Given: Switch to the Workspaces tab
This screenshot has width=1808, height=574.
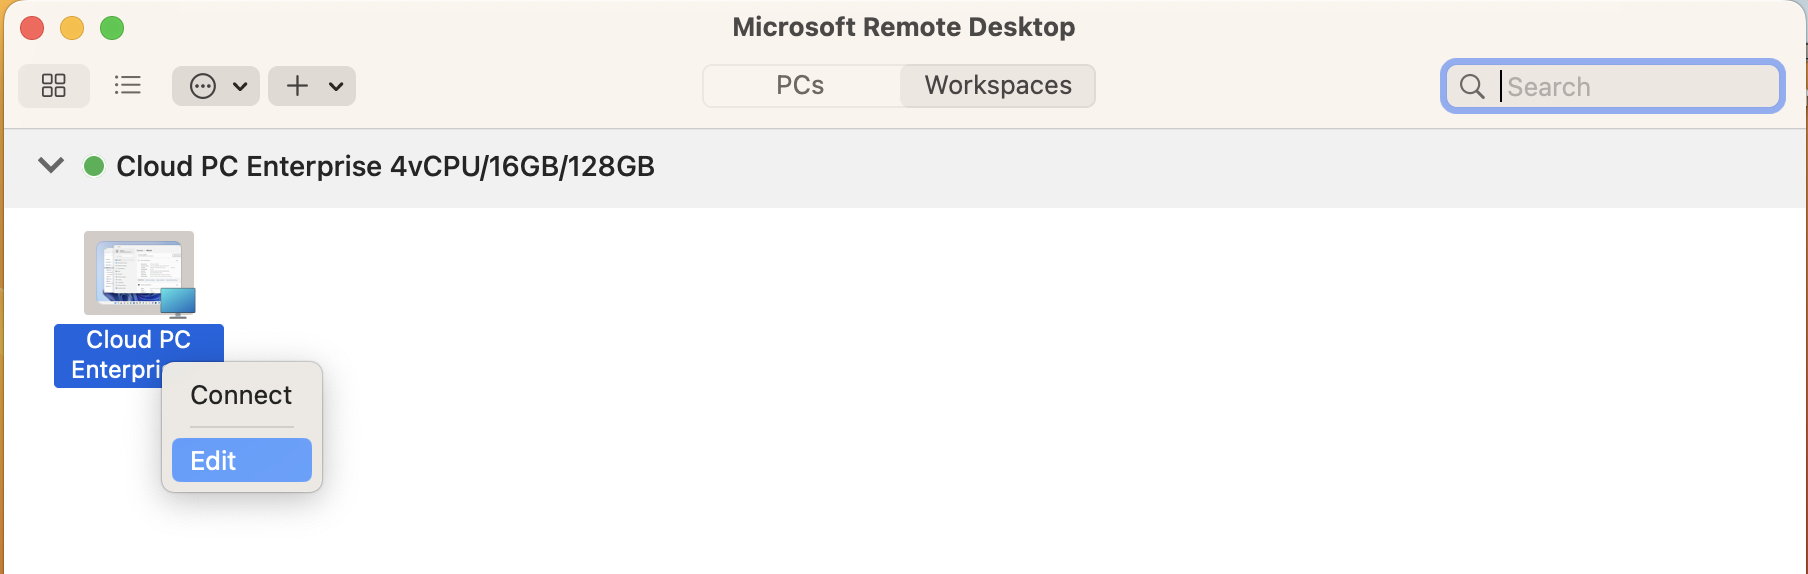Looking at the screenshot, I should click(998, 86).
